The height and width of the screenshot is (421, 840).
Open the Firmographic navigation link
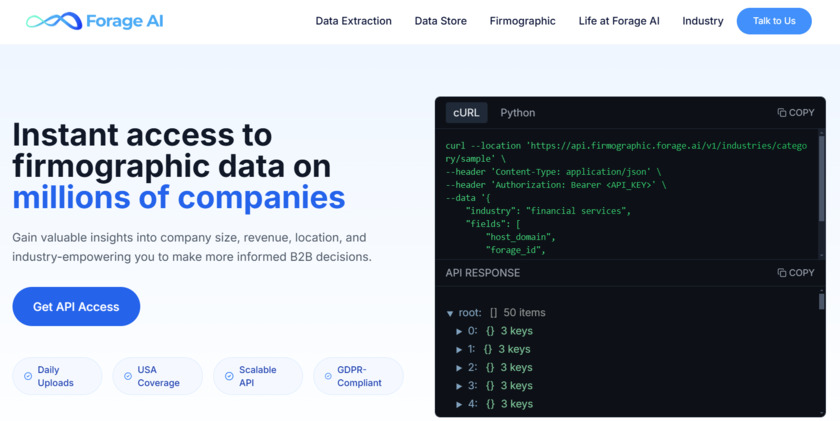(522, 21)
